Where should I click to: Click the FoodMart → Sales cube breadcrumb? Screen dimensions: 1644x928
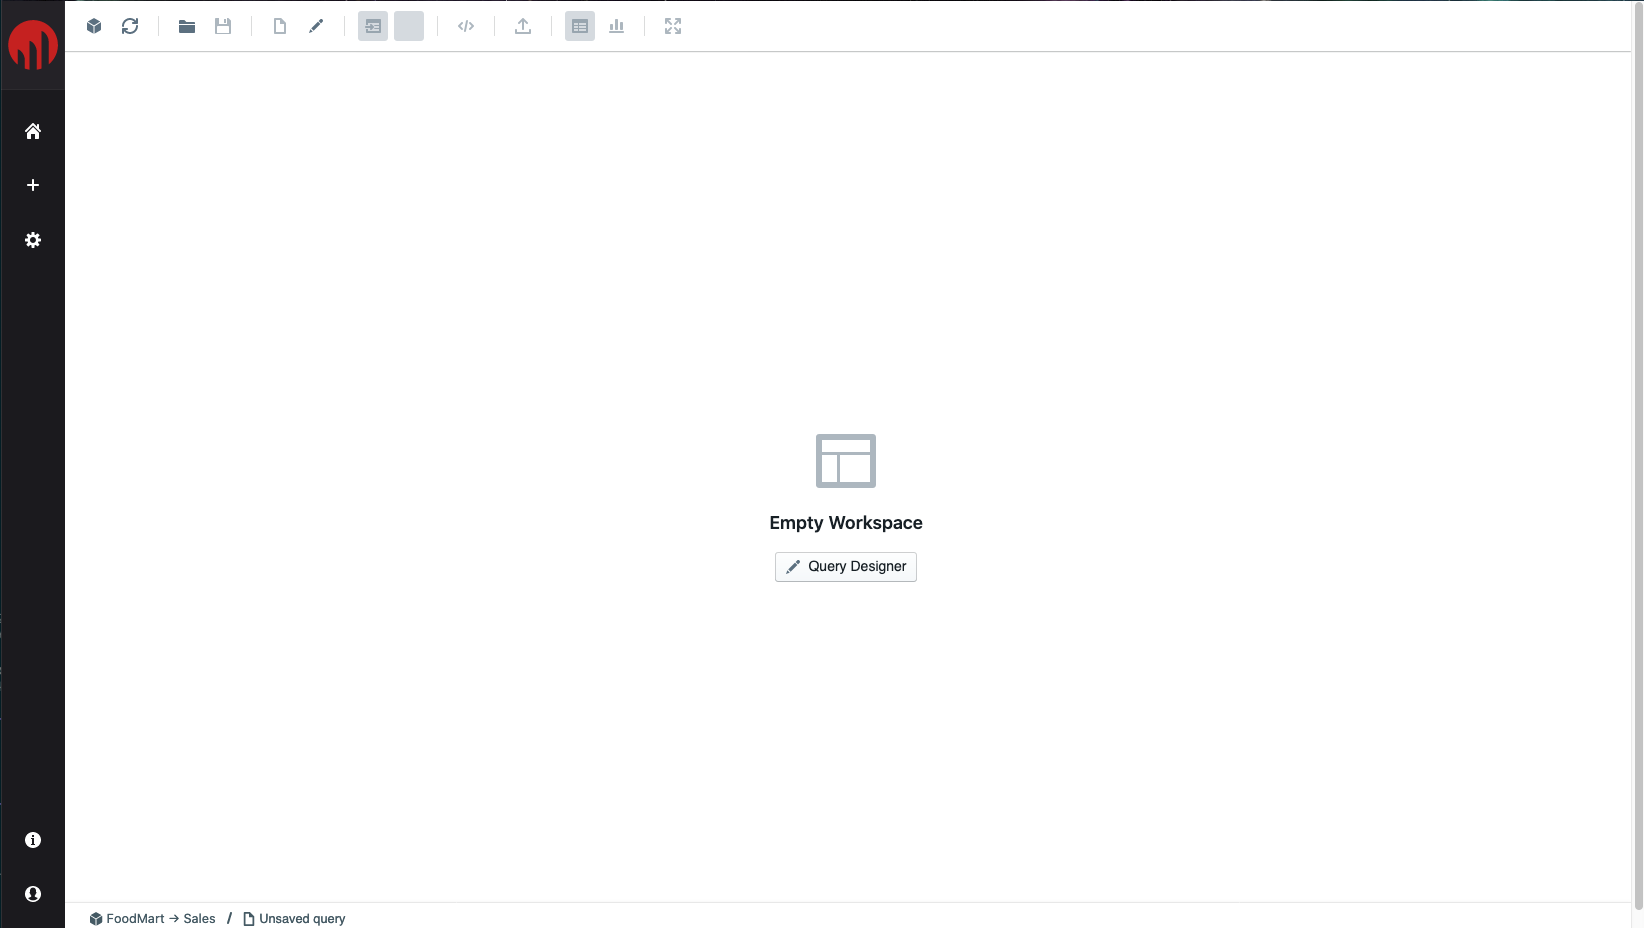click(x=152, y=919)
